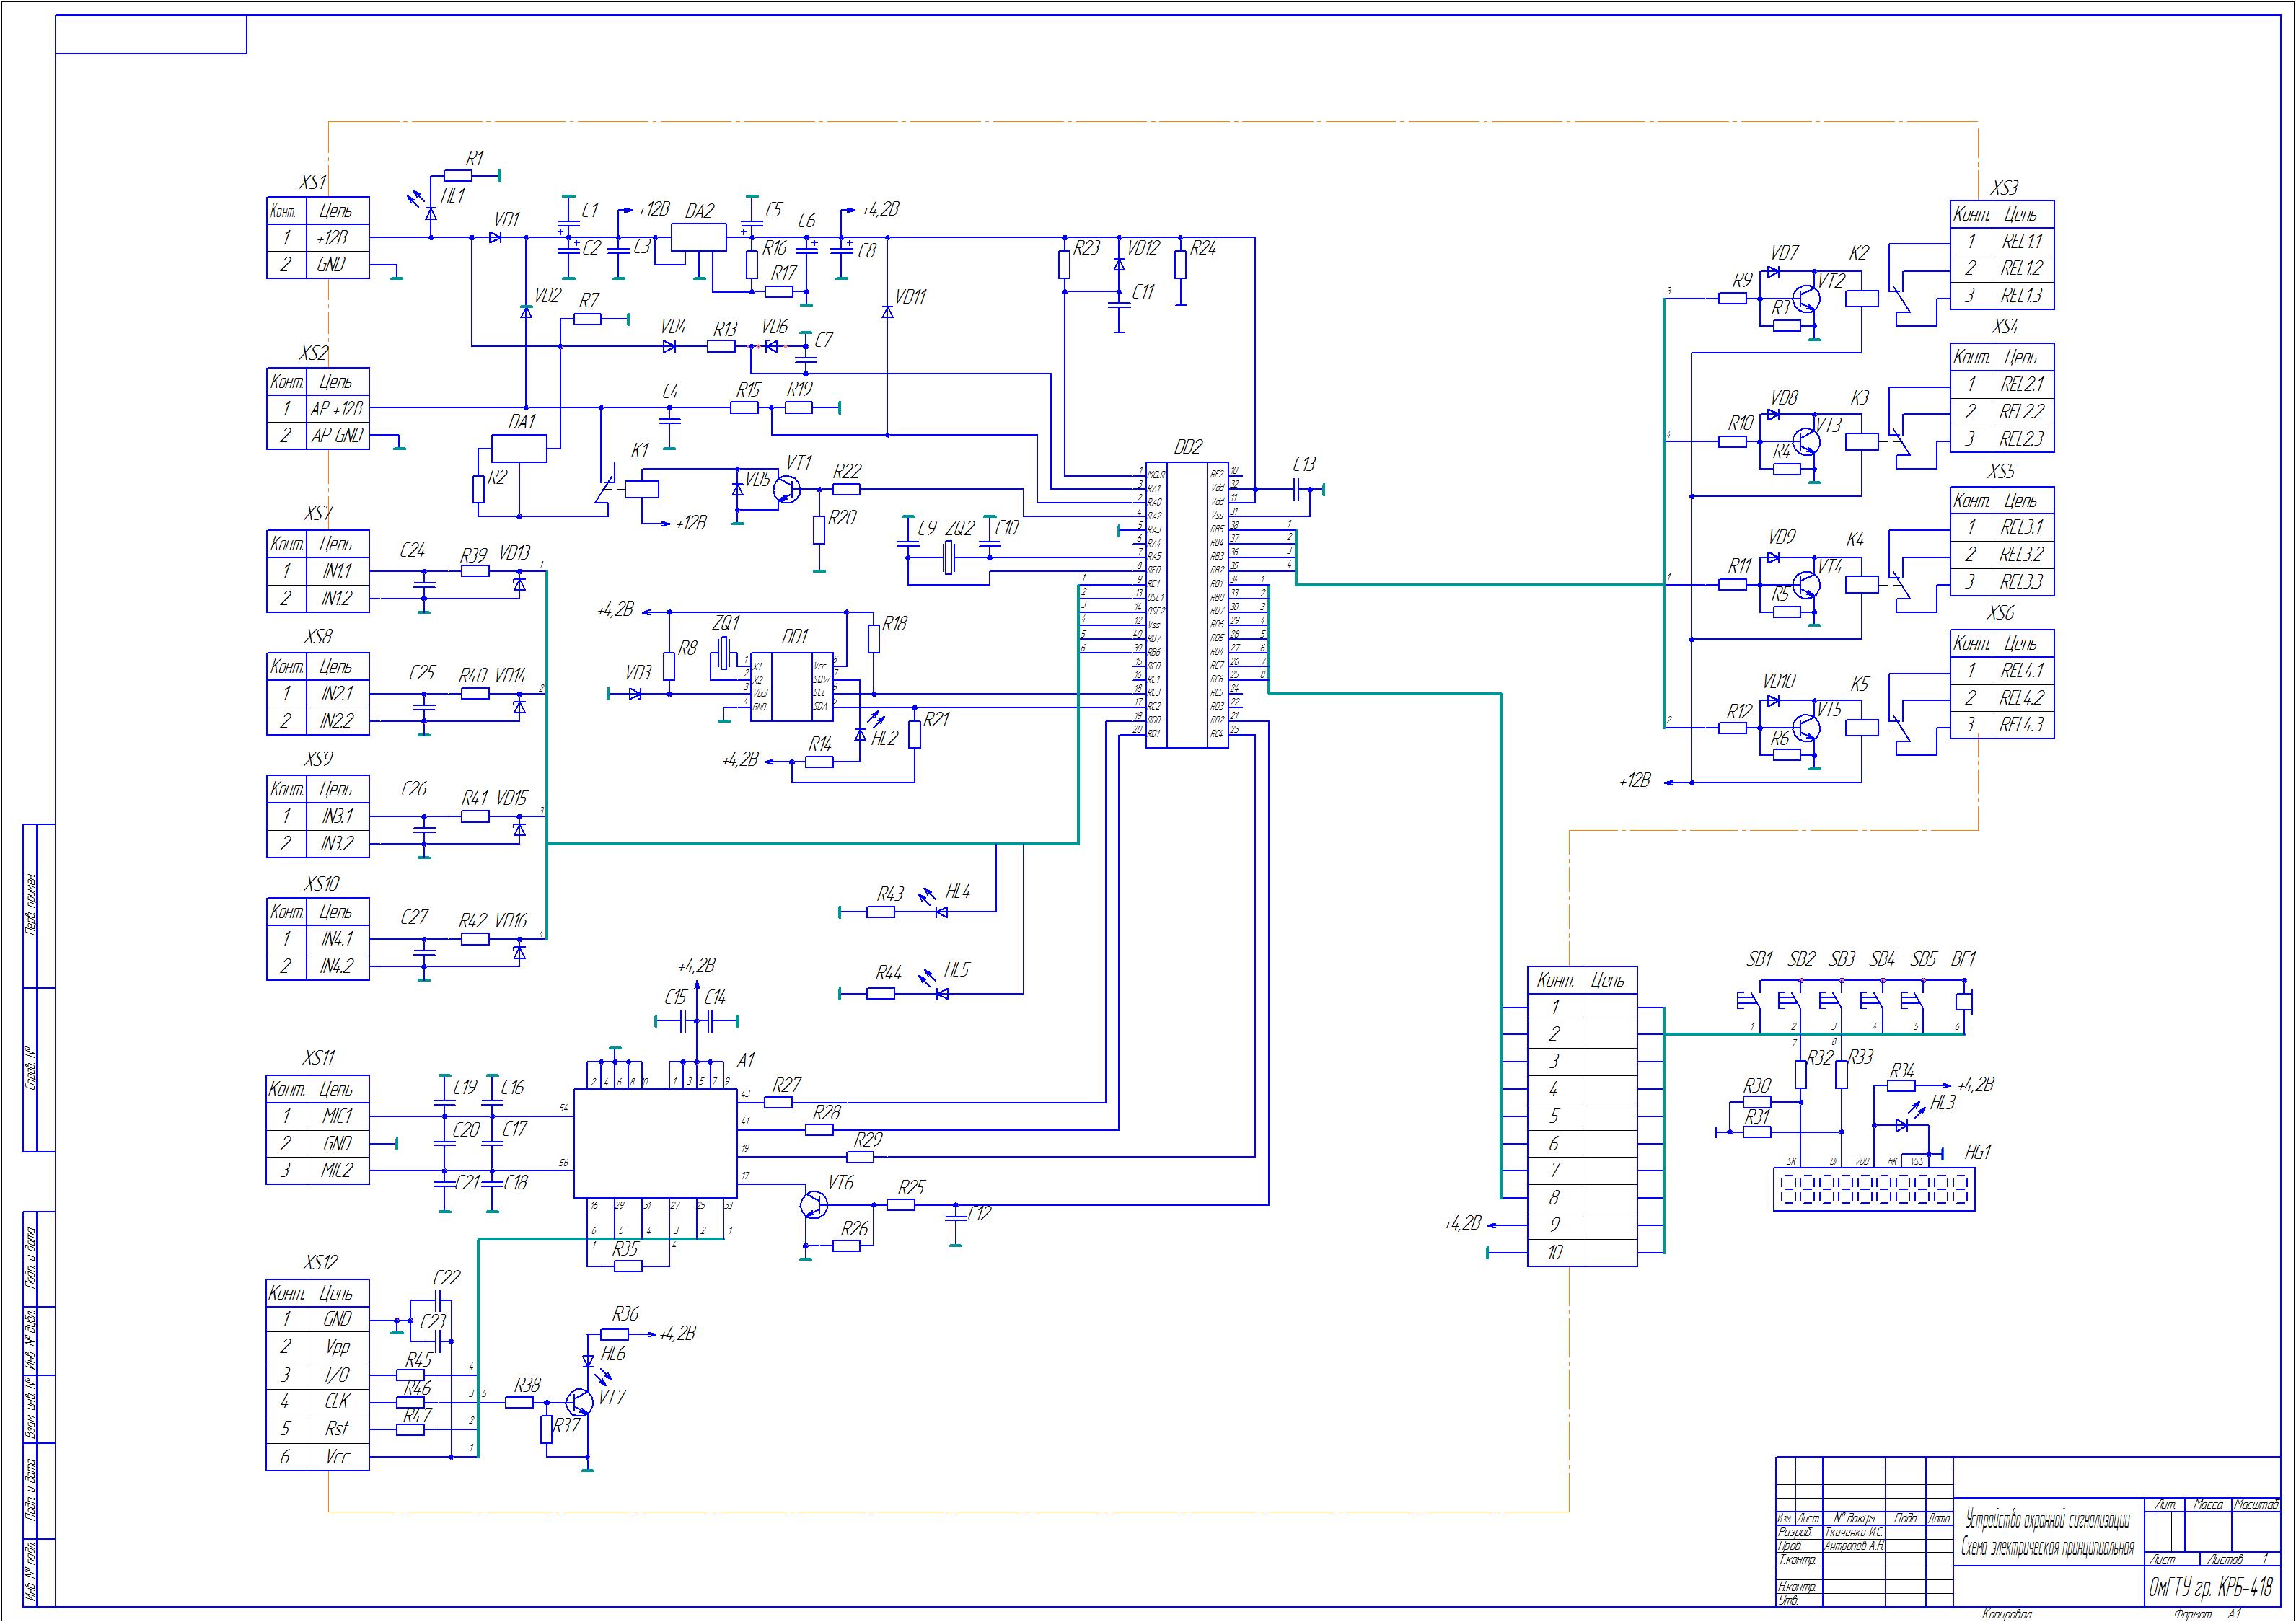Select the VT5 transistor symbol

(1806, 728)
